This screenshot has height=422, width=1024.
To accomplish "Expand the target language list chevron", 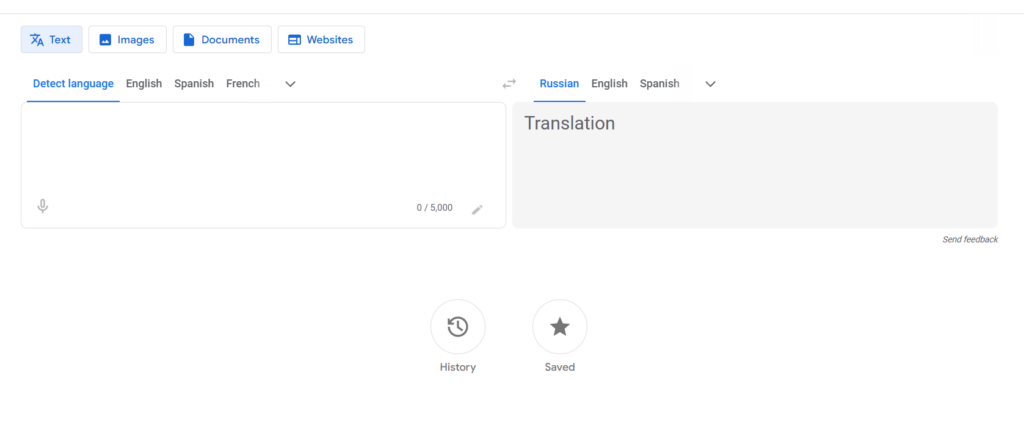I will (711, 84).
